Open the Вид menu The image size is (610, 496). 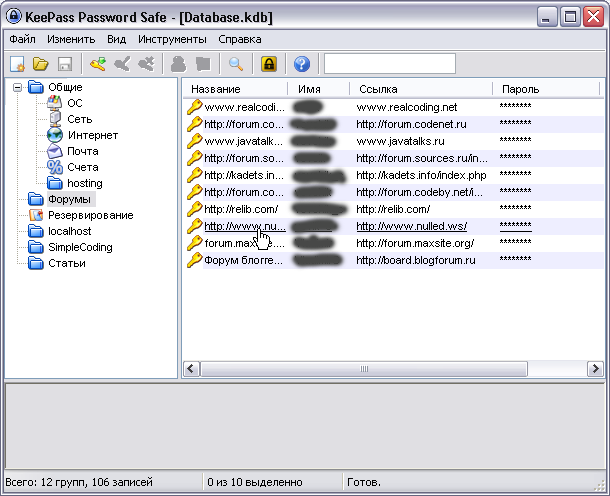pyautogui.click(x=116, y=39)
